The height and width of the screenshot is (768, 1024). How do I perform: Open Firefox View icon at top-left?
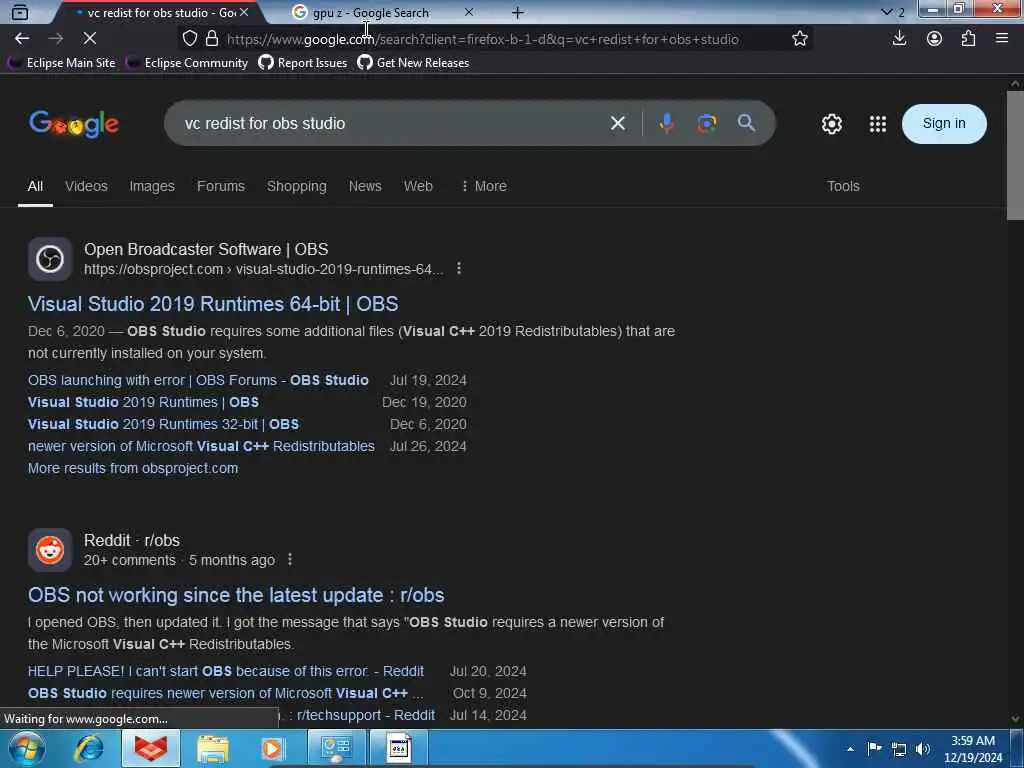[x=20, y=12]
